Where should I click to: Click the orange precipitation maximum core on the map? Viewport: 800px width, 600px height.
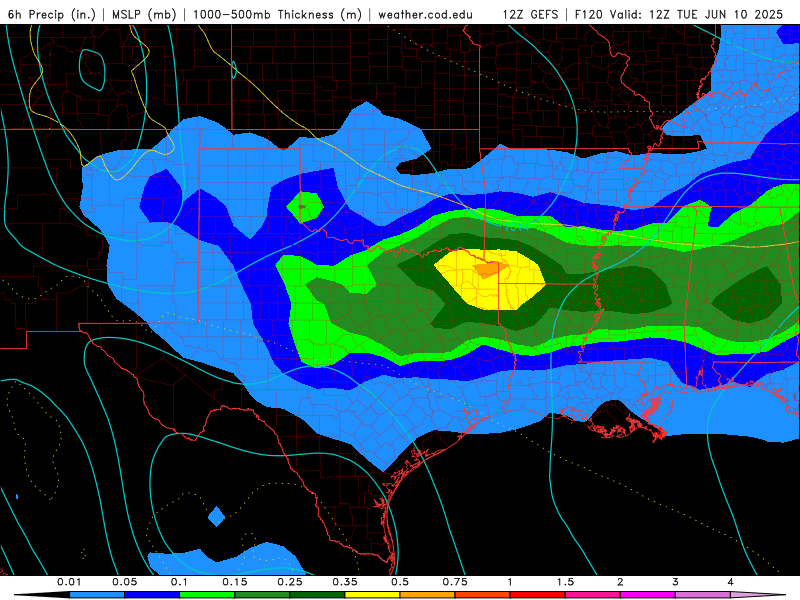coord(489,269)
